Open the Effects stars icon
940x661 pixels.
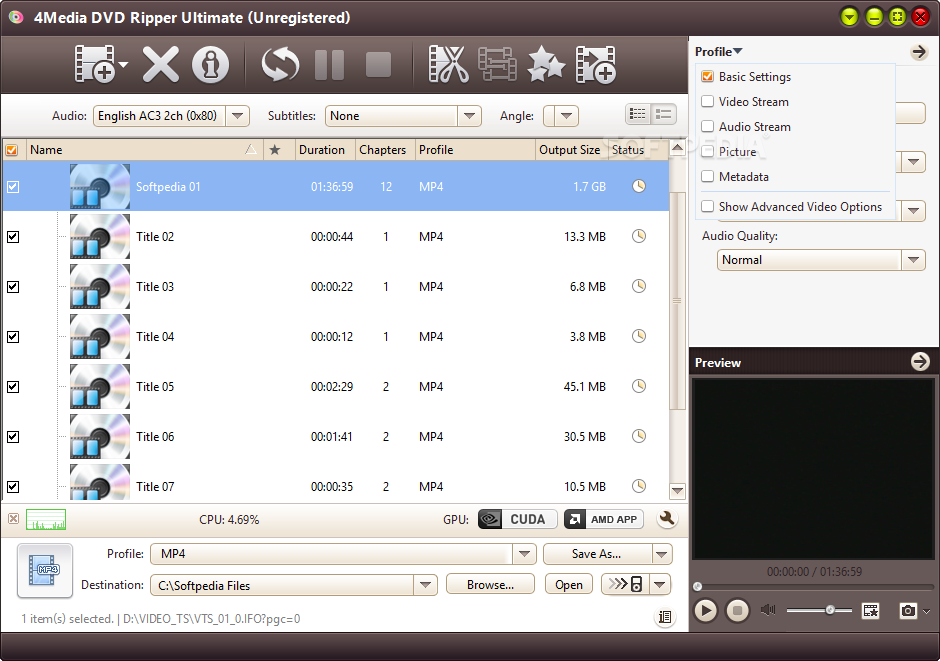pos(546,64)
